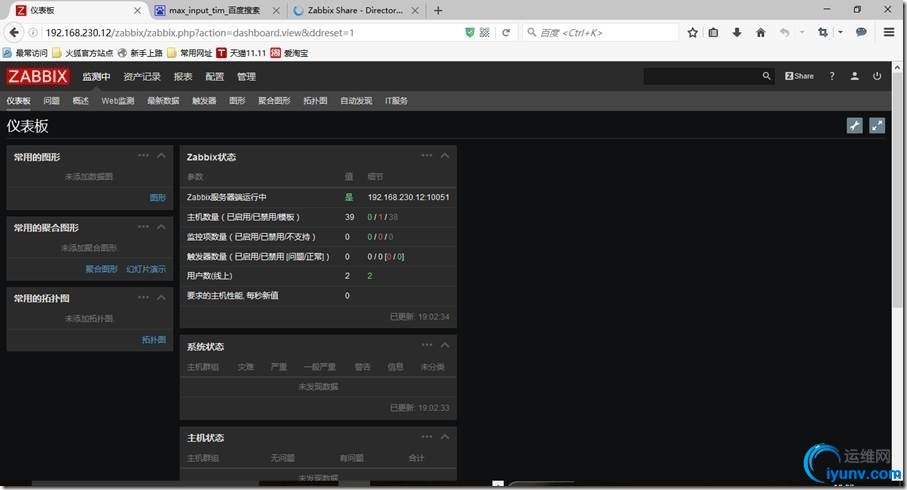
Task: Select the 最新数据 submenu tab
Action: 163,101
